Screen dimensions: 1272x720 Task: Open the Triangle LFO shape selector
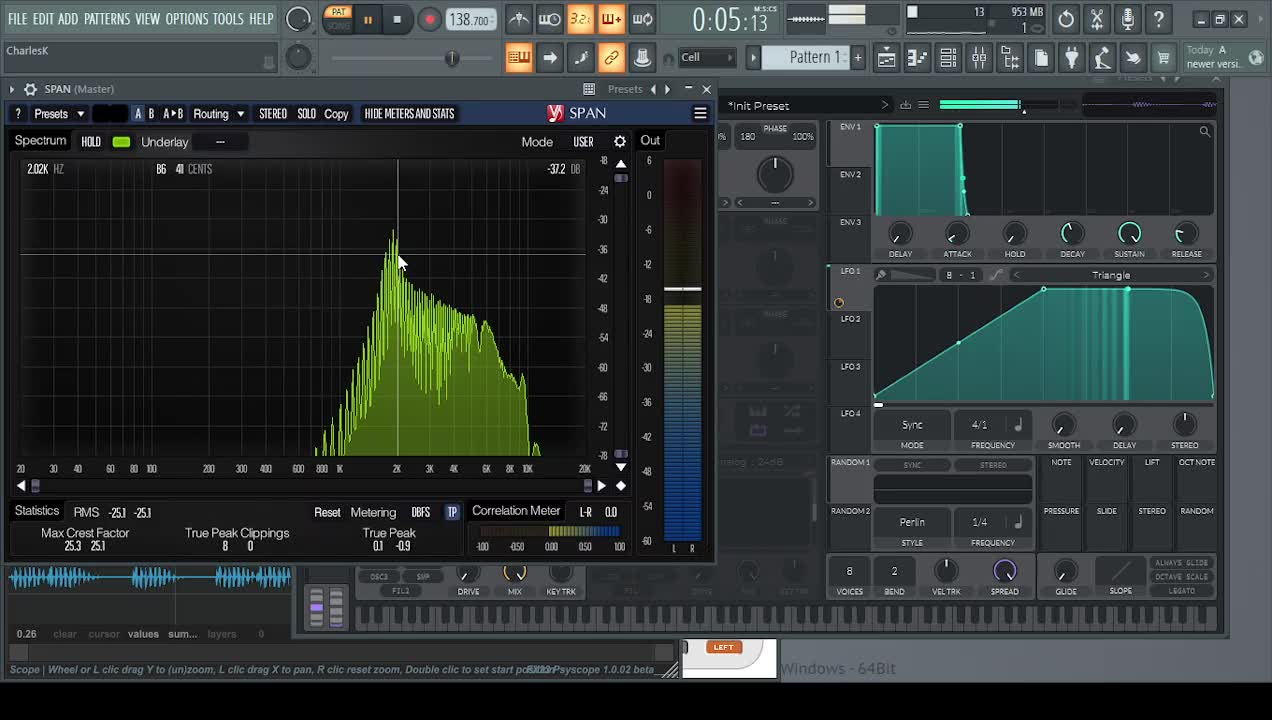1111,275
